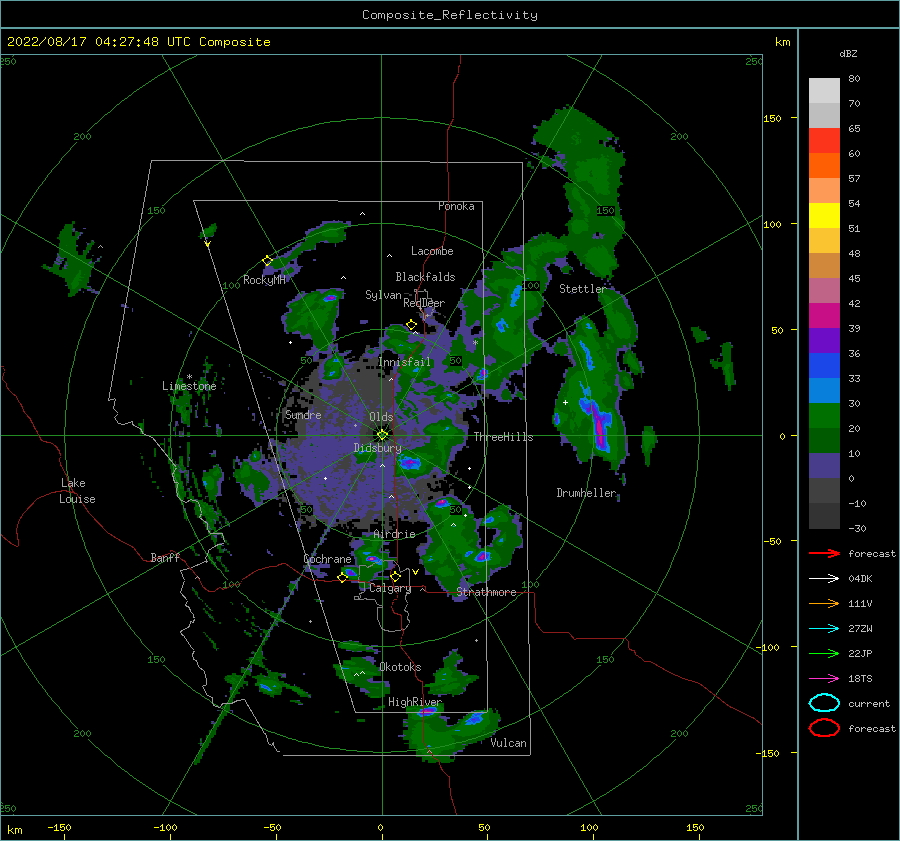Viewport: 900px width, 841px height.
Task: Click the Cochrane label
Action: coord(327,559)
